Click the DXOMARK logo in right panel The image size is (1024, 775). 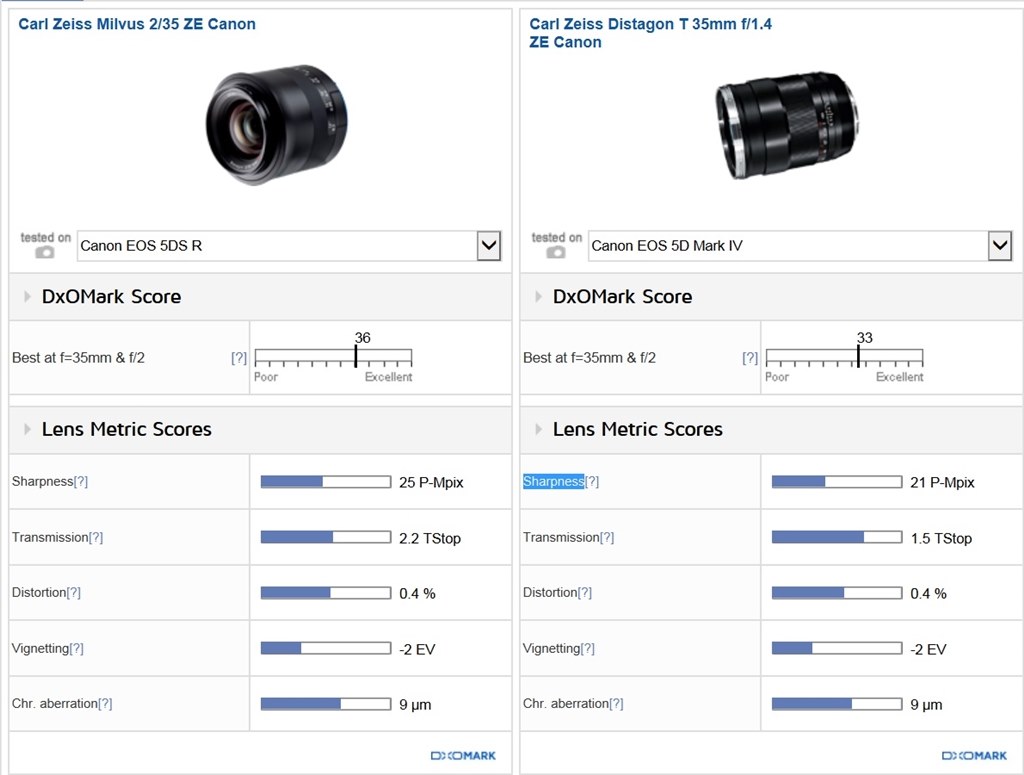tap(974, 755)
